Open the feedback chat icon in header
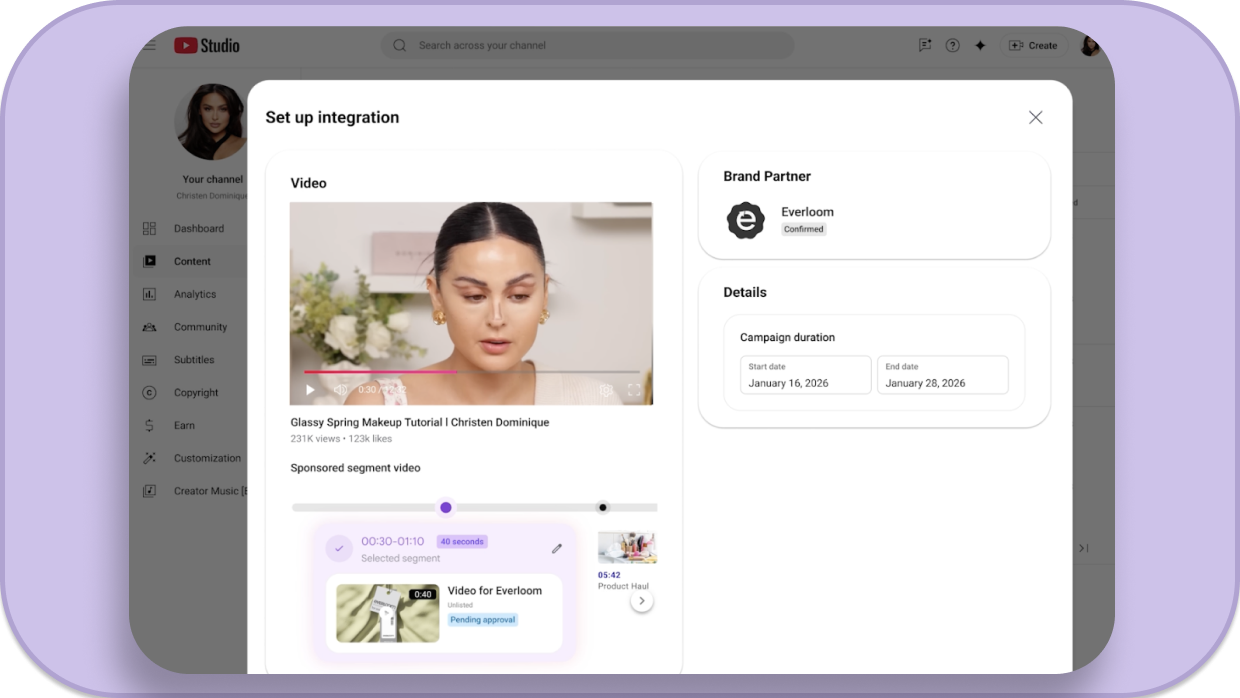Image resolution: width=1240 pixels, height=698 pixels. 925,45
